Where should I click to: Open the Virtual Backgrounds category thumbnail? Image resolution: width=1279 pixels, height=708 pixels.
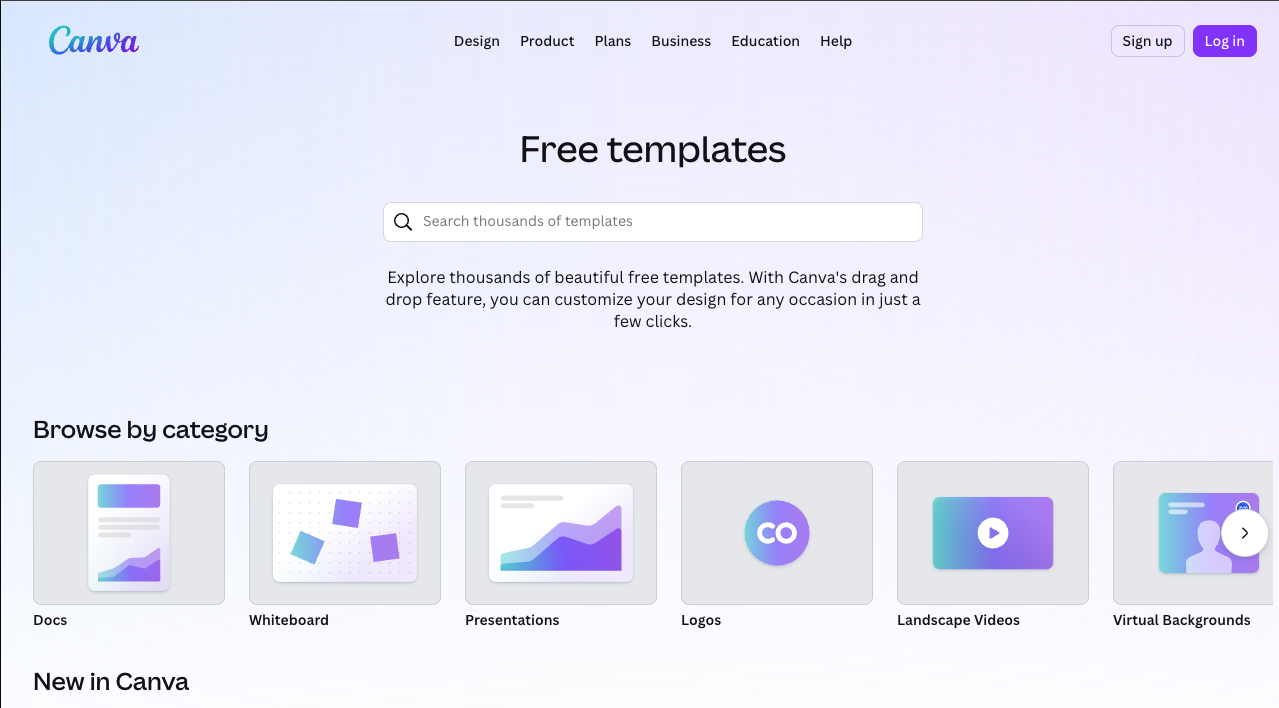tap(1193, 533)
